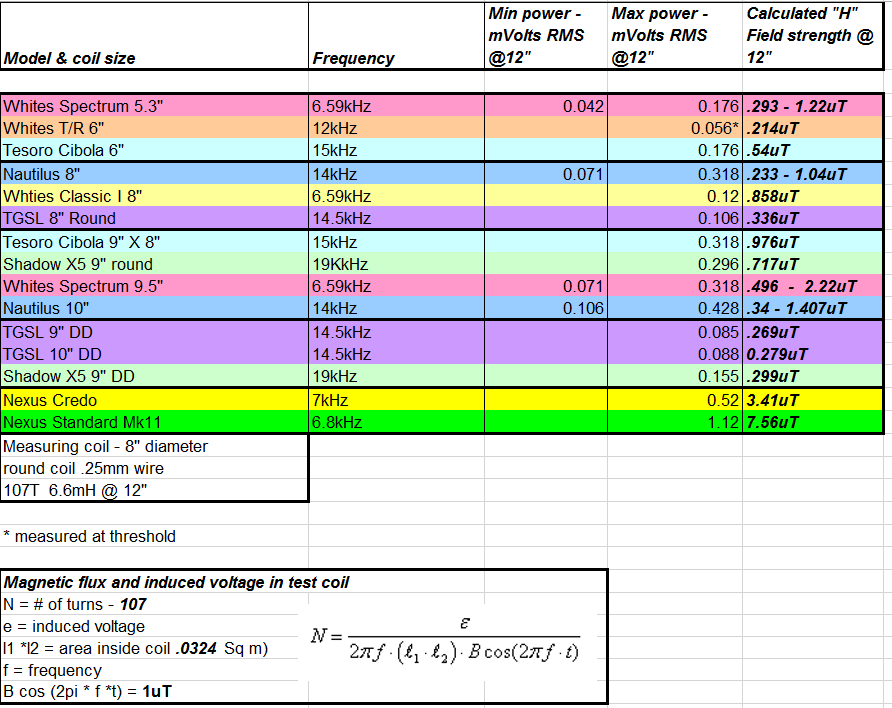Screen dimensions: 892x708
Task: Click field strength '7.56uT'
Action: tap(813, 423)
